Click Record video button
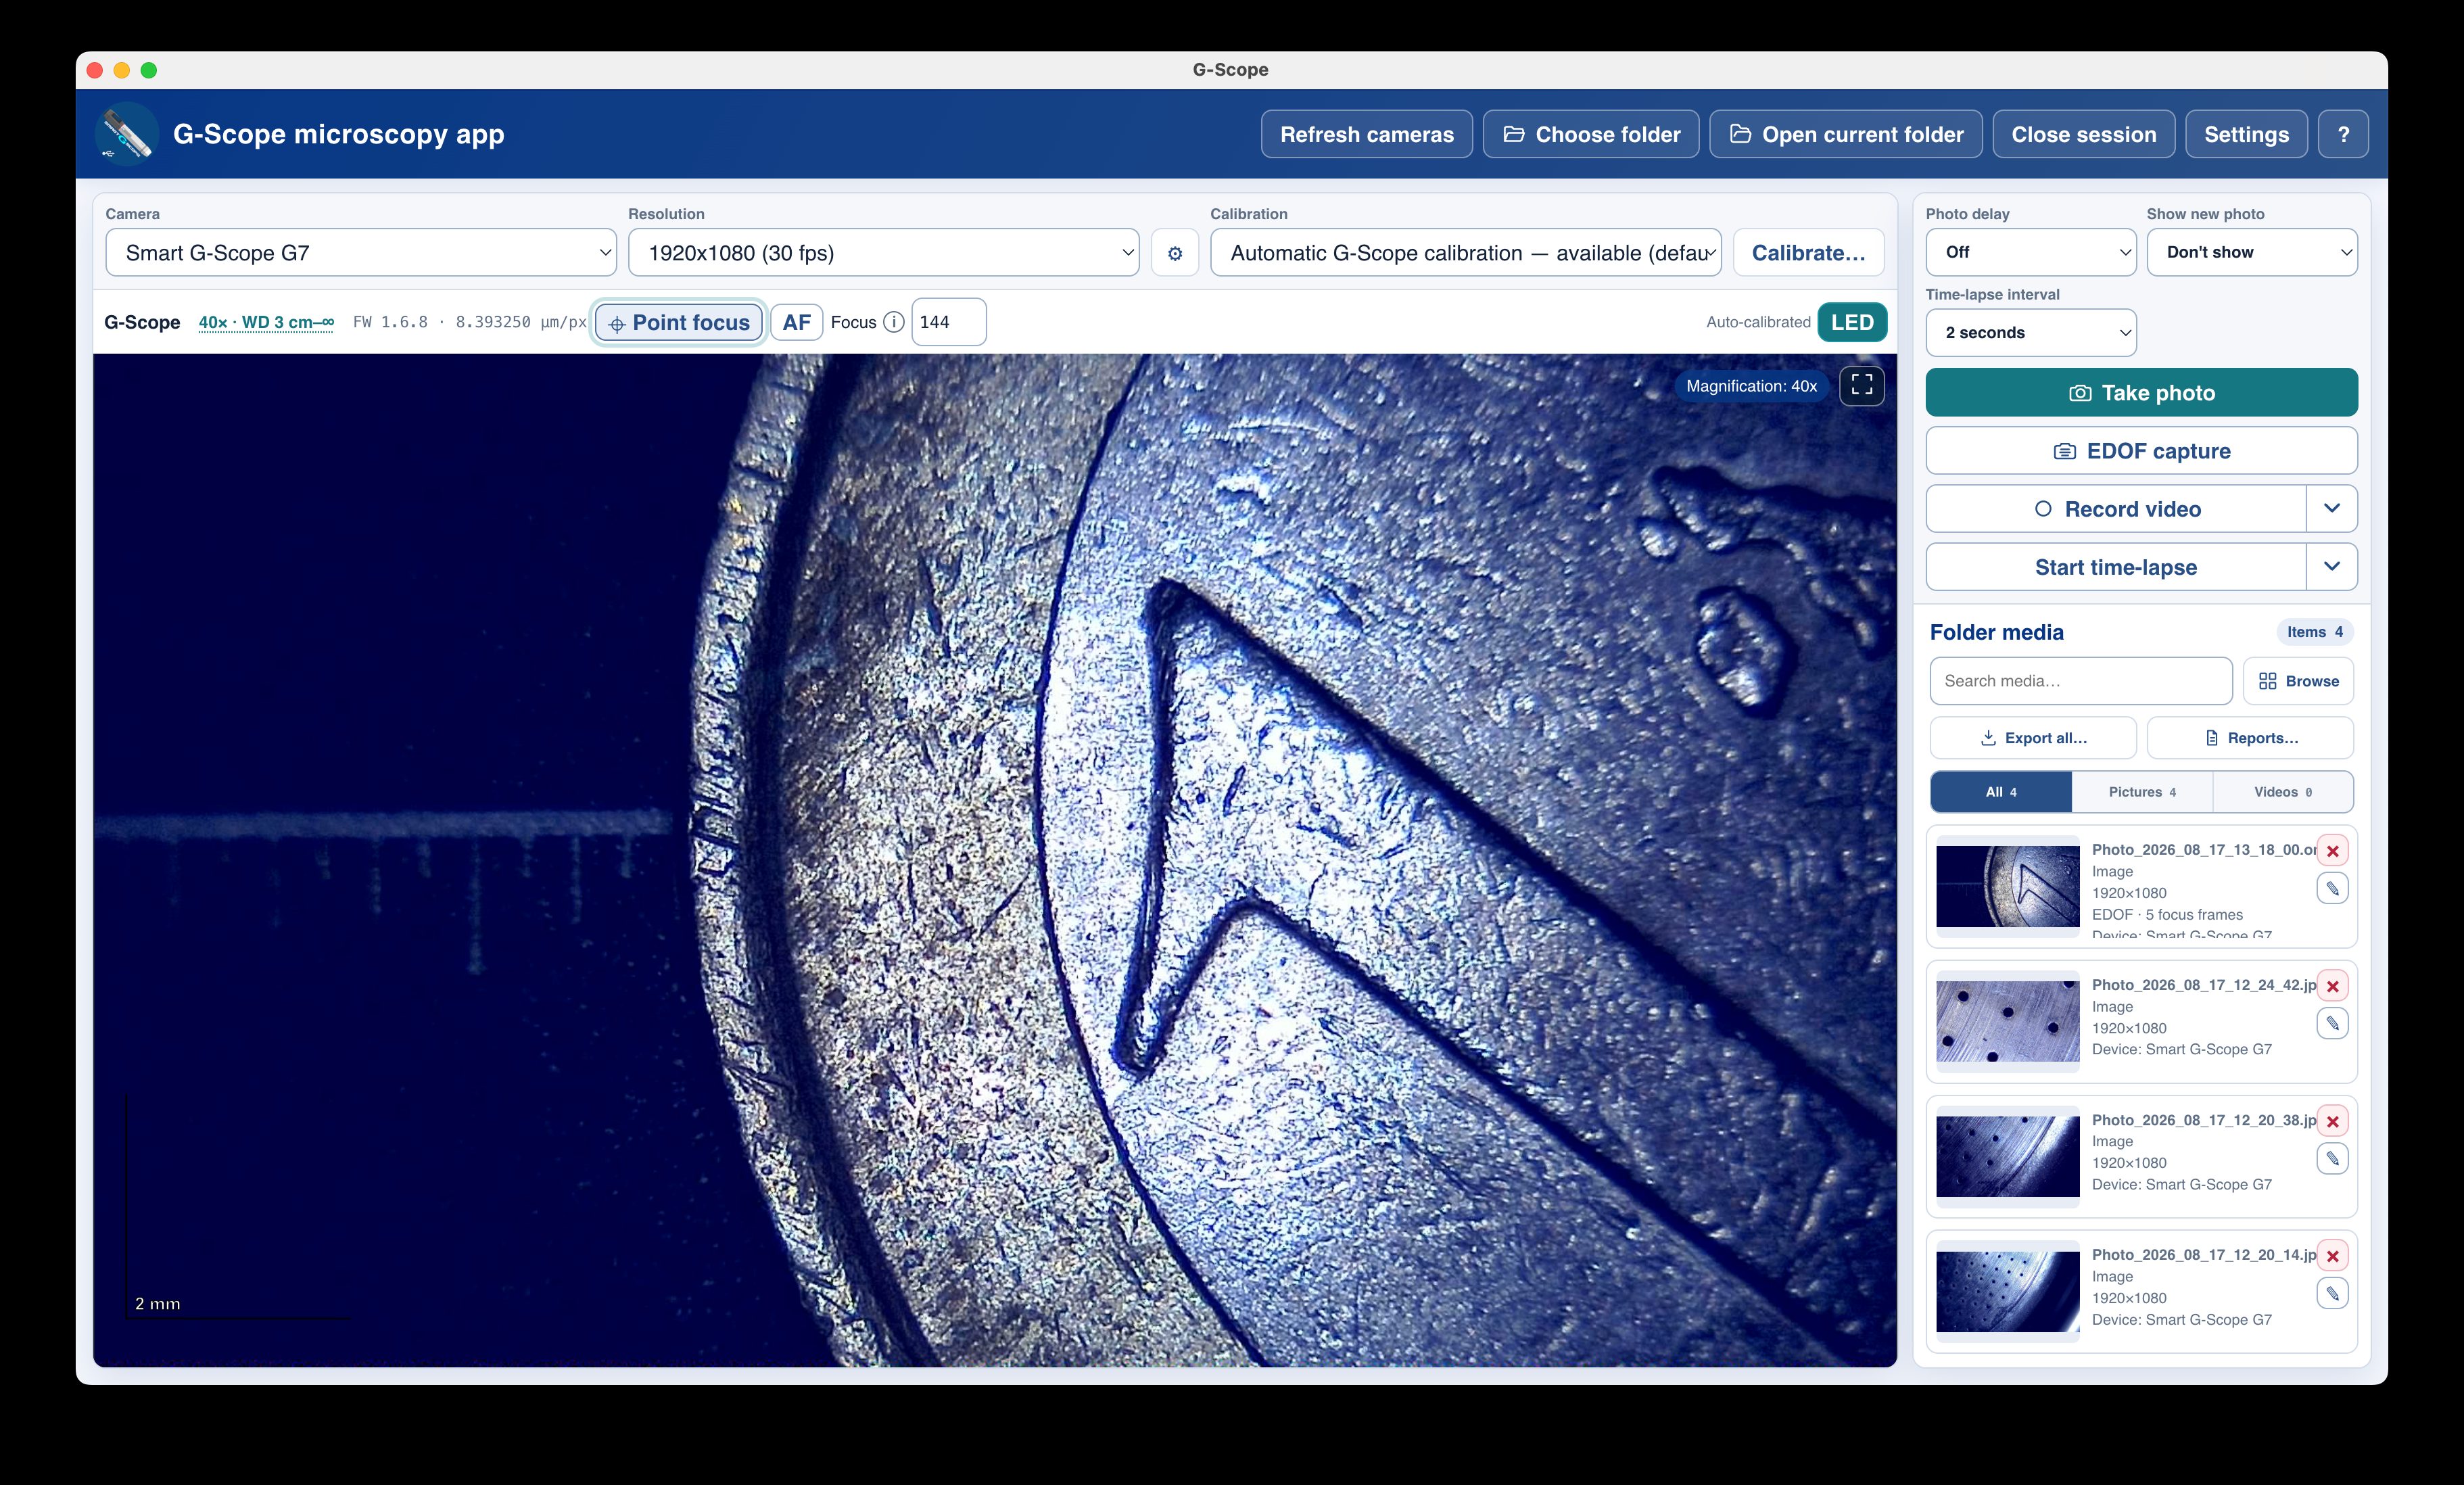The width and height of the screenshot is (2464, 1485). [2117, 509]
